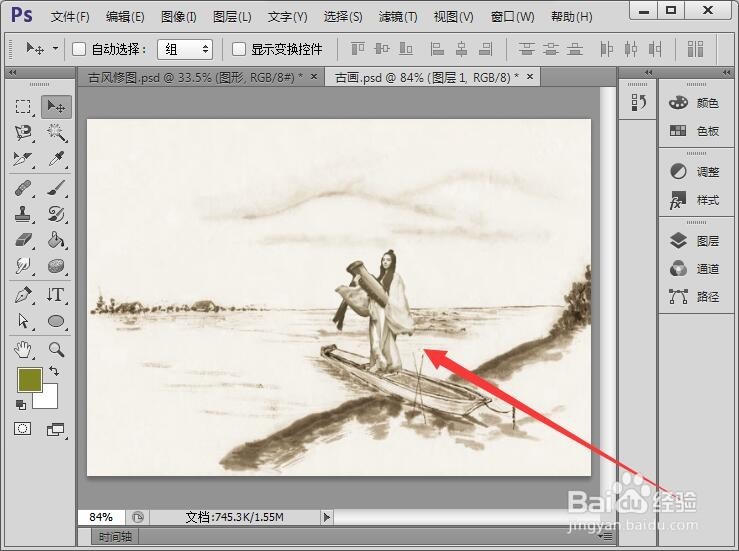
Task: Open the 路径 panel
Action: (695, 296)
